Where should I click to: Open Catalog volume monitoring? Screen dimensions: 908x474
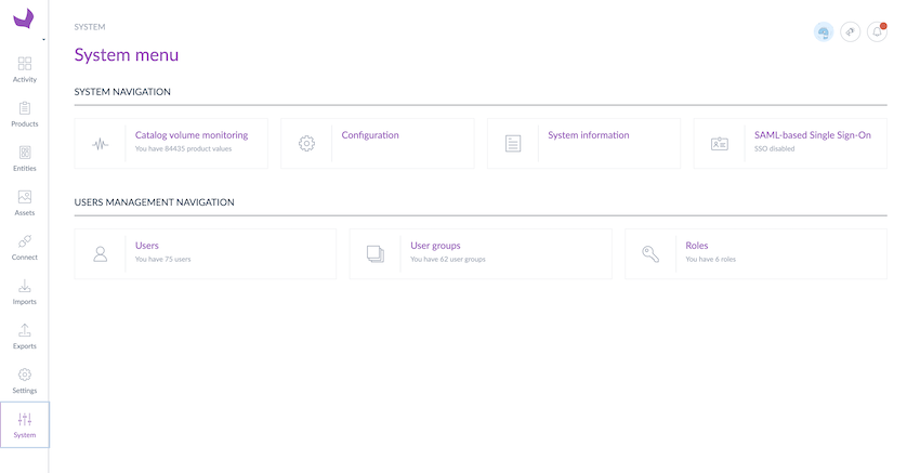click(191, 135)
